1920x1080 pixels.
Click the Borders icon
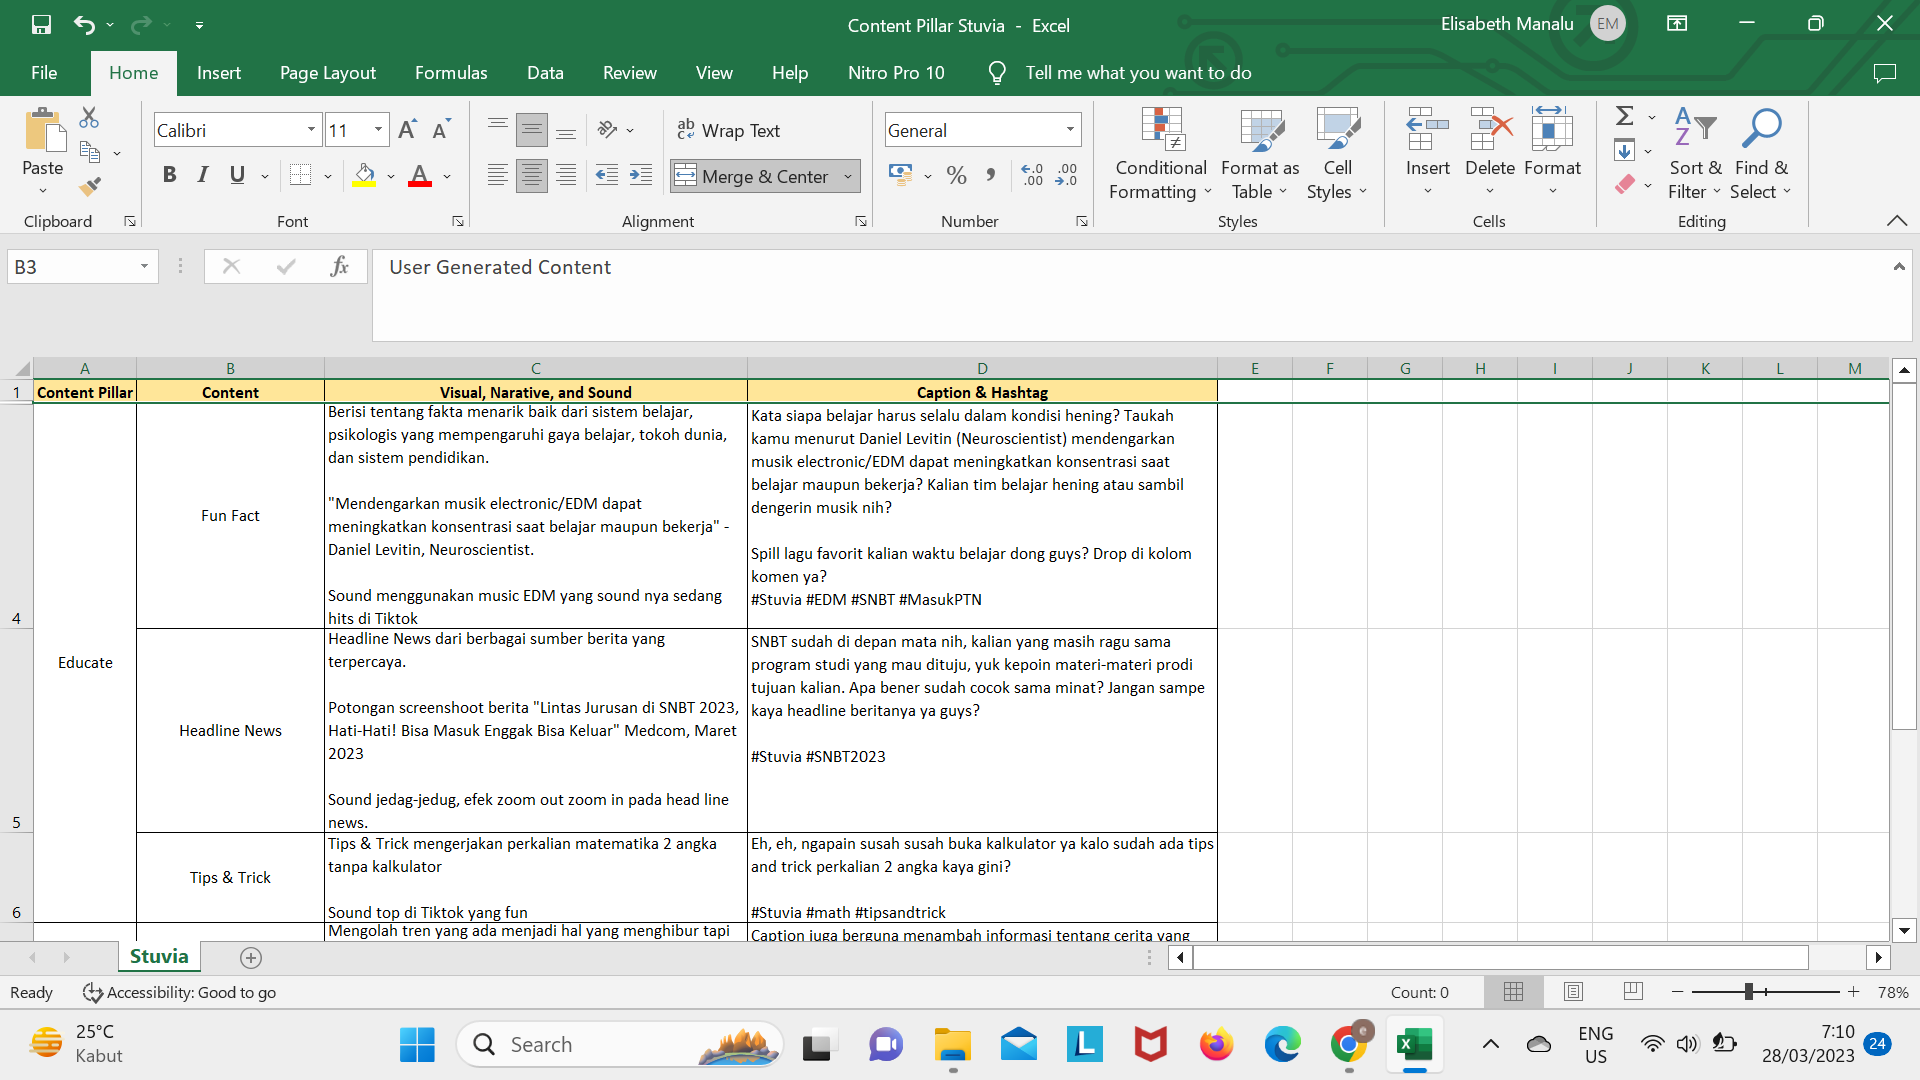pos(300,175)
